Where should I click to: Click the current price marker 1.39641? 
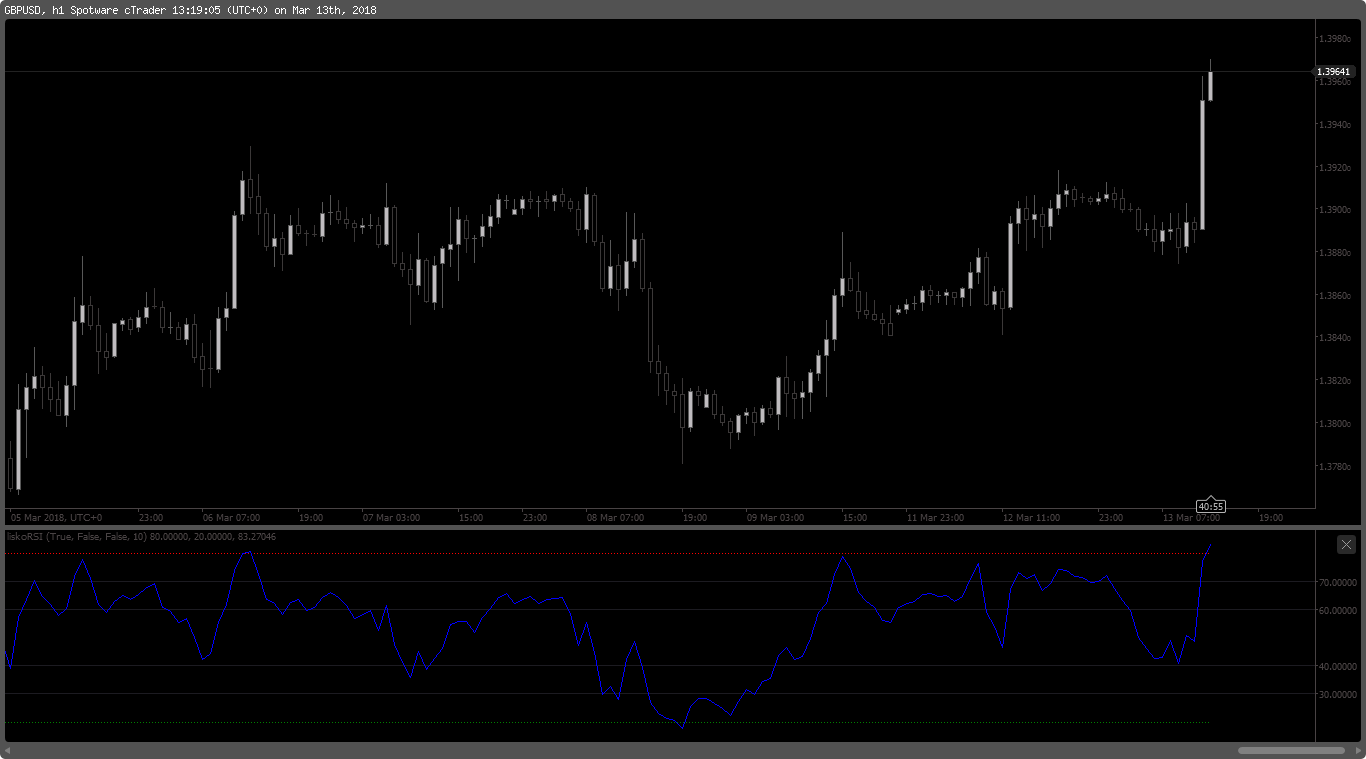click(x=1333, y=72)
